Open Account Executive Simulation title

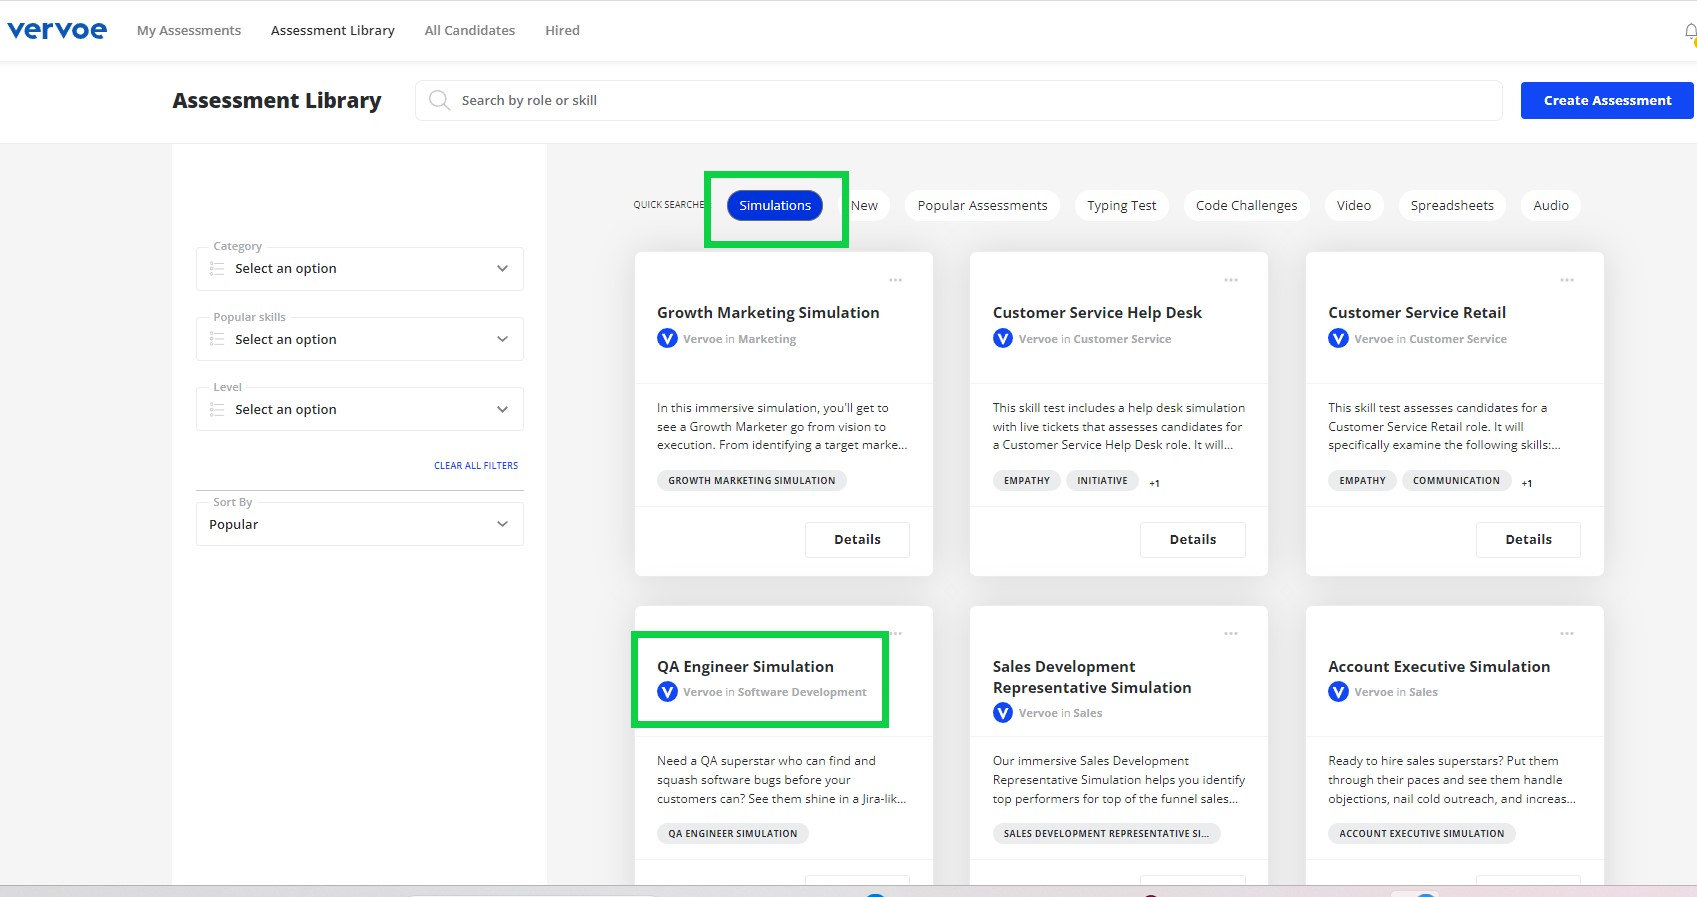[x=1439, y=667]
